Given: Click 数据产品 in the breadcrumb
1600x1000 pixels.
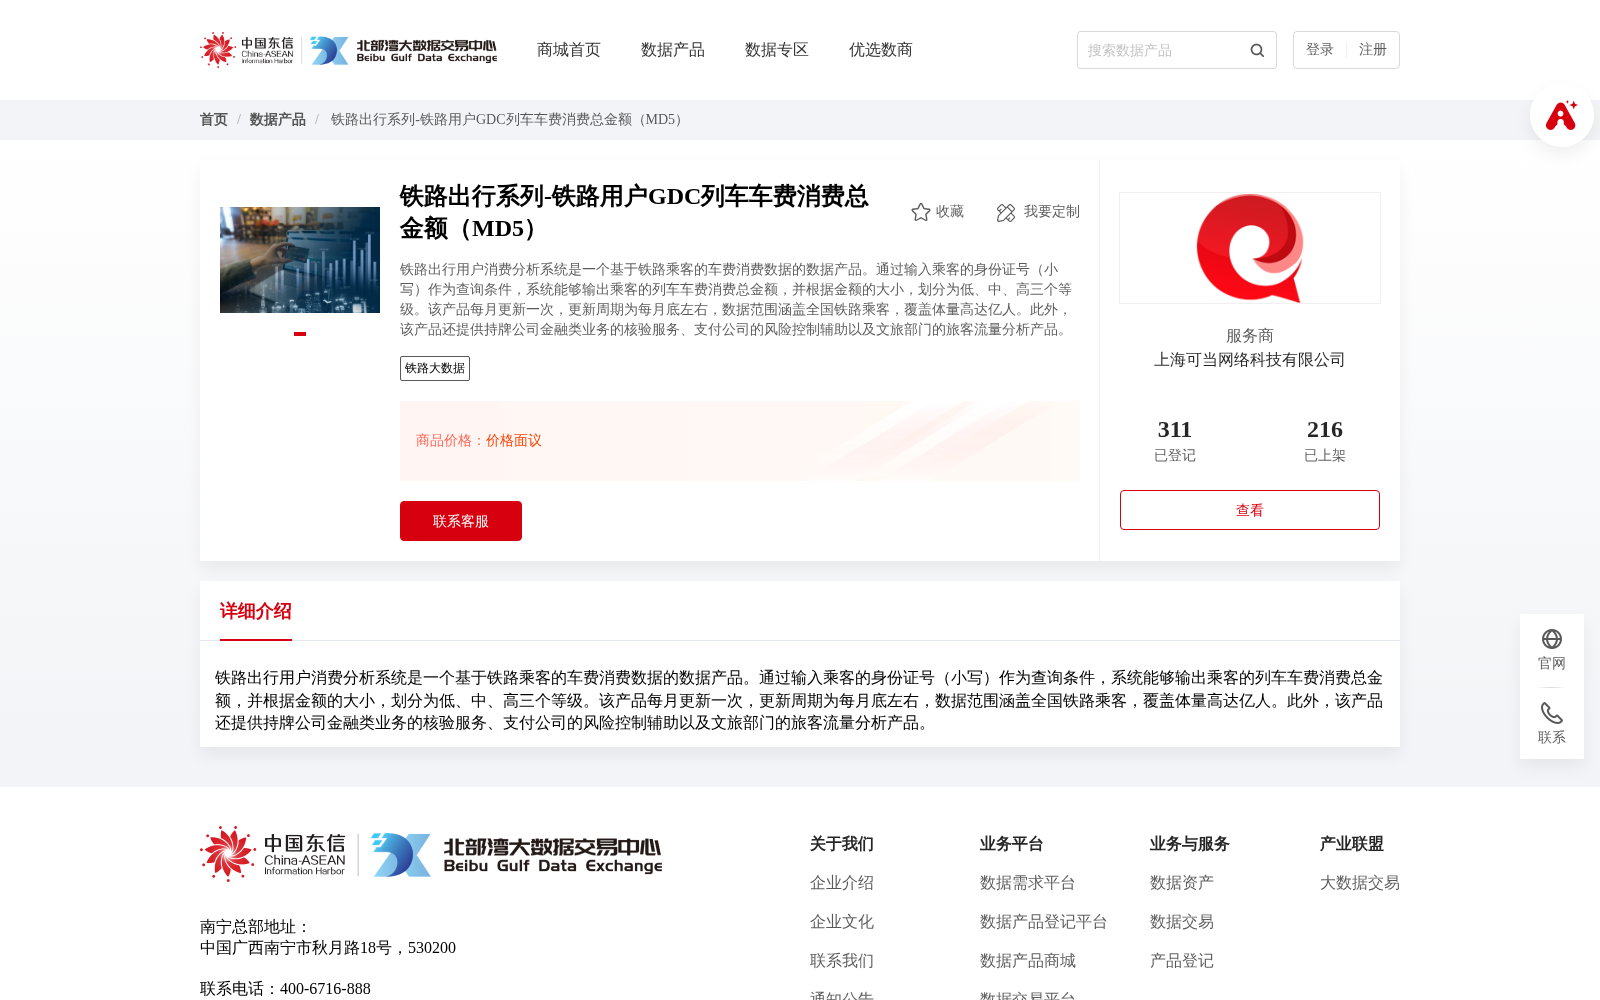Looking at the screenshot, I should [277, 120].
